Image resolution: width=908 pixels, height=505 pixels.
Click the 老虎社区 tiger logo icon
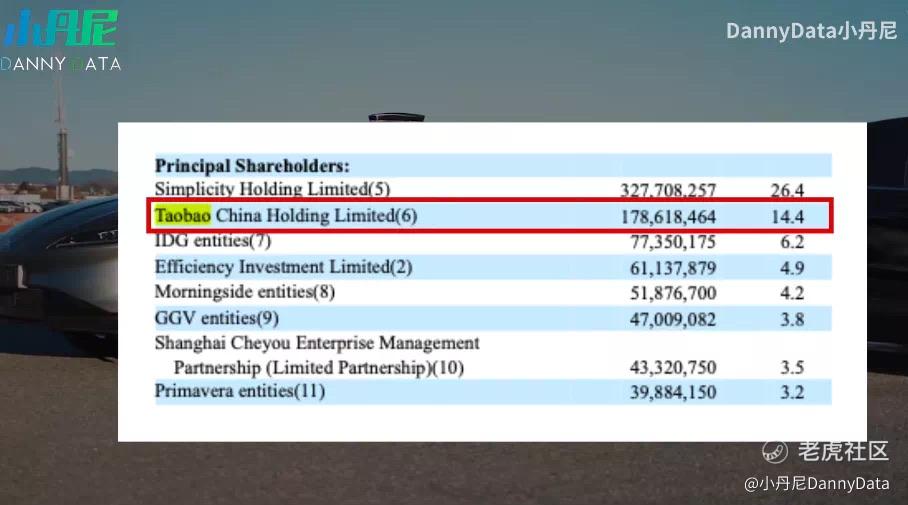[775, 452]
